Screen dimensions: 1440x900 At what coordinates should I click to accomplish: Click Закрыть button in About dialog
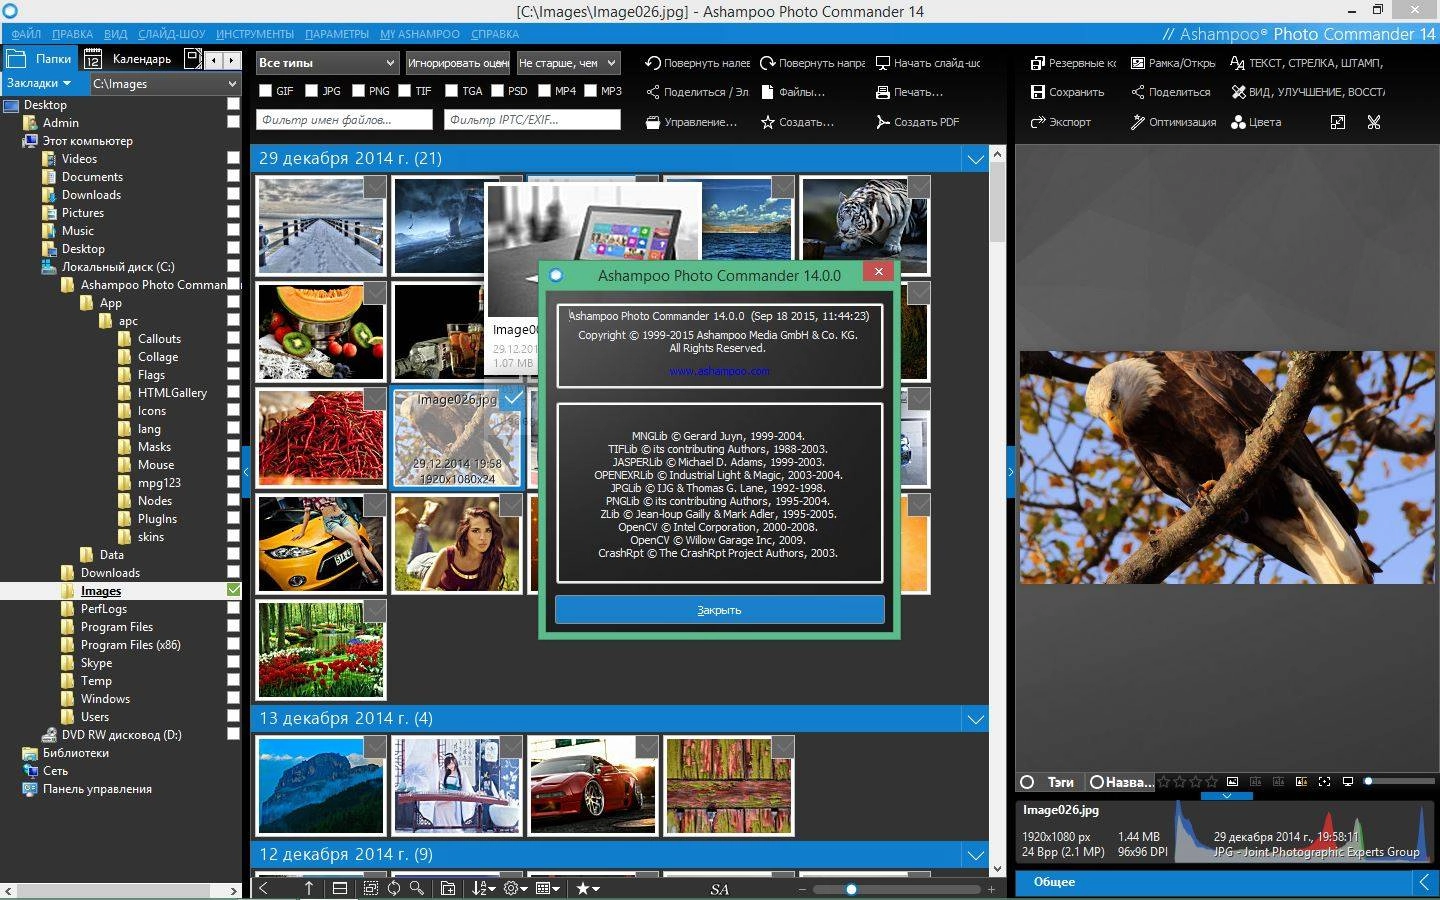tap(719, 610)
